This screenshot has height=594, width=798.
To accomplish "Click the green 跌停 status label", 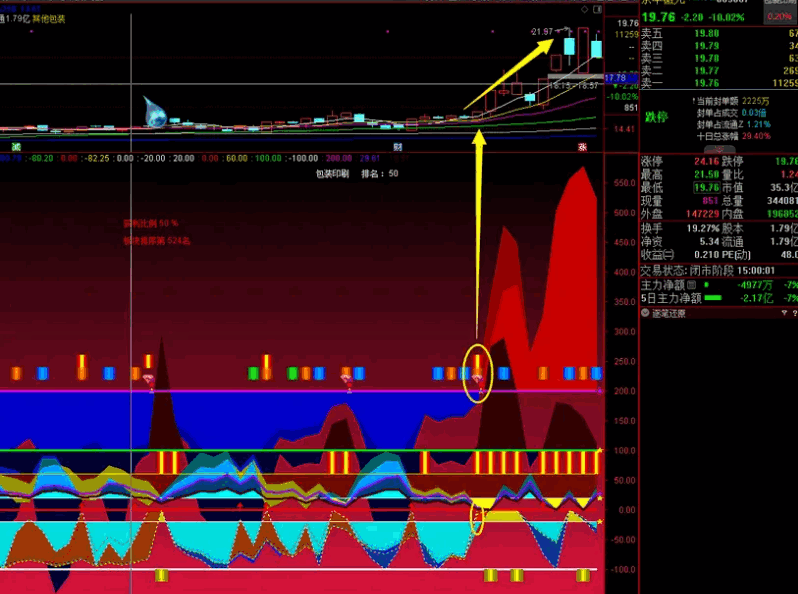I will point(656,117).
